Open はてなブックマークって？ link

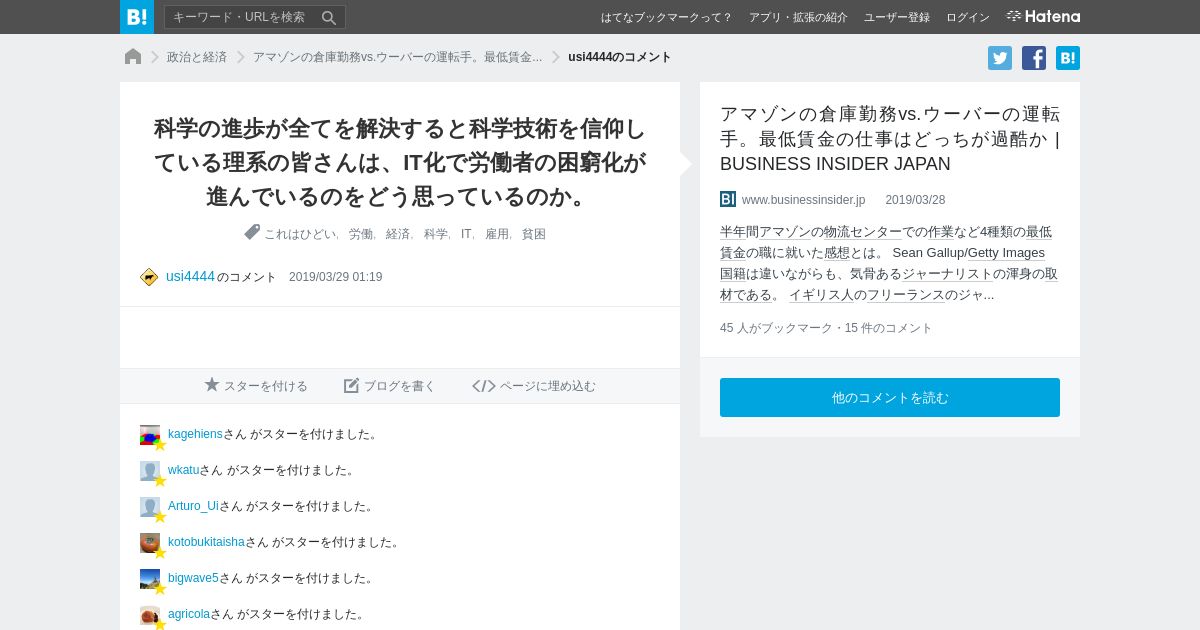(x=666, y=17)
